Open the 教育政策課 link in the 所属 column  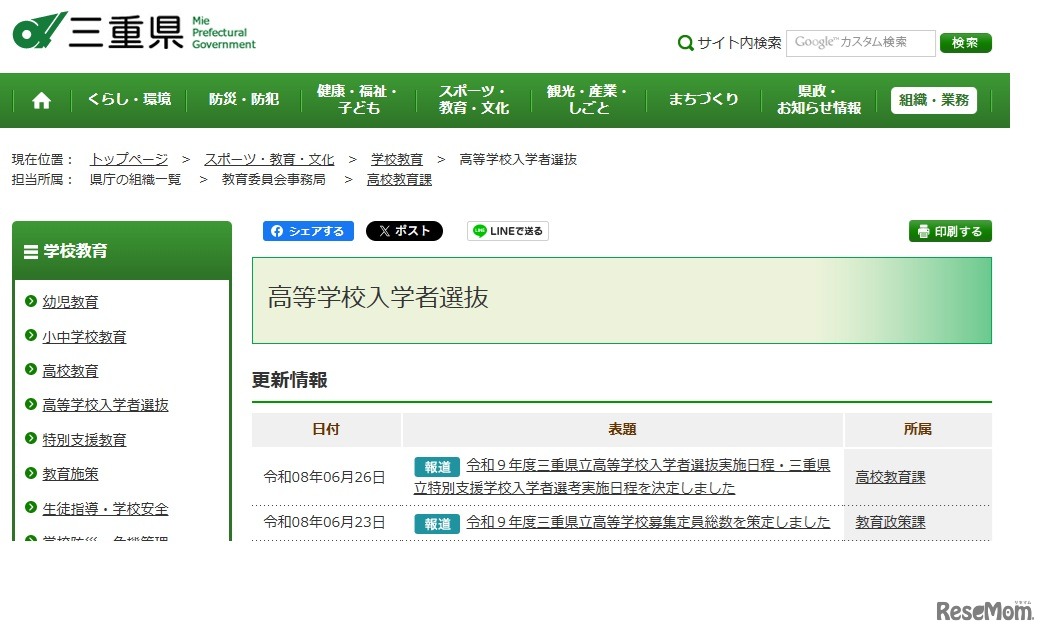pyautogui.click(x=890, y=522)
